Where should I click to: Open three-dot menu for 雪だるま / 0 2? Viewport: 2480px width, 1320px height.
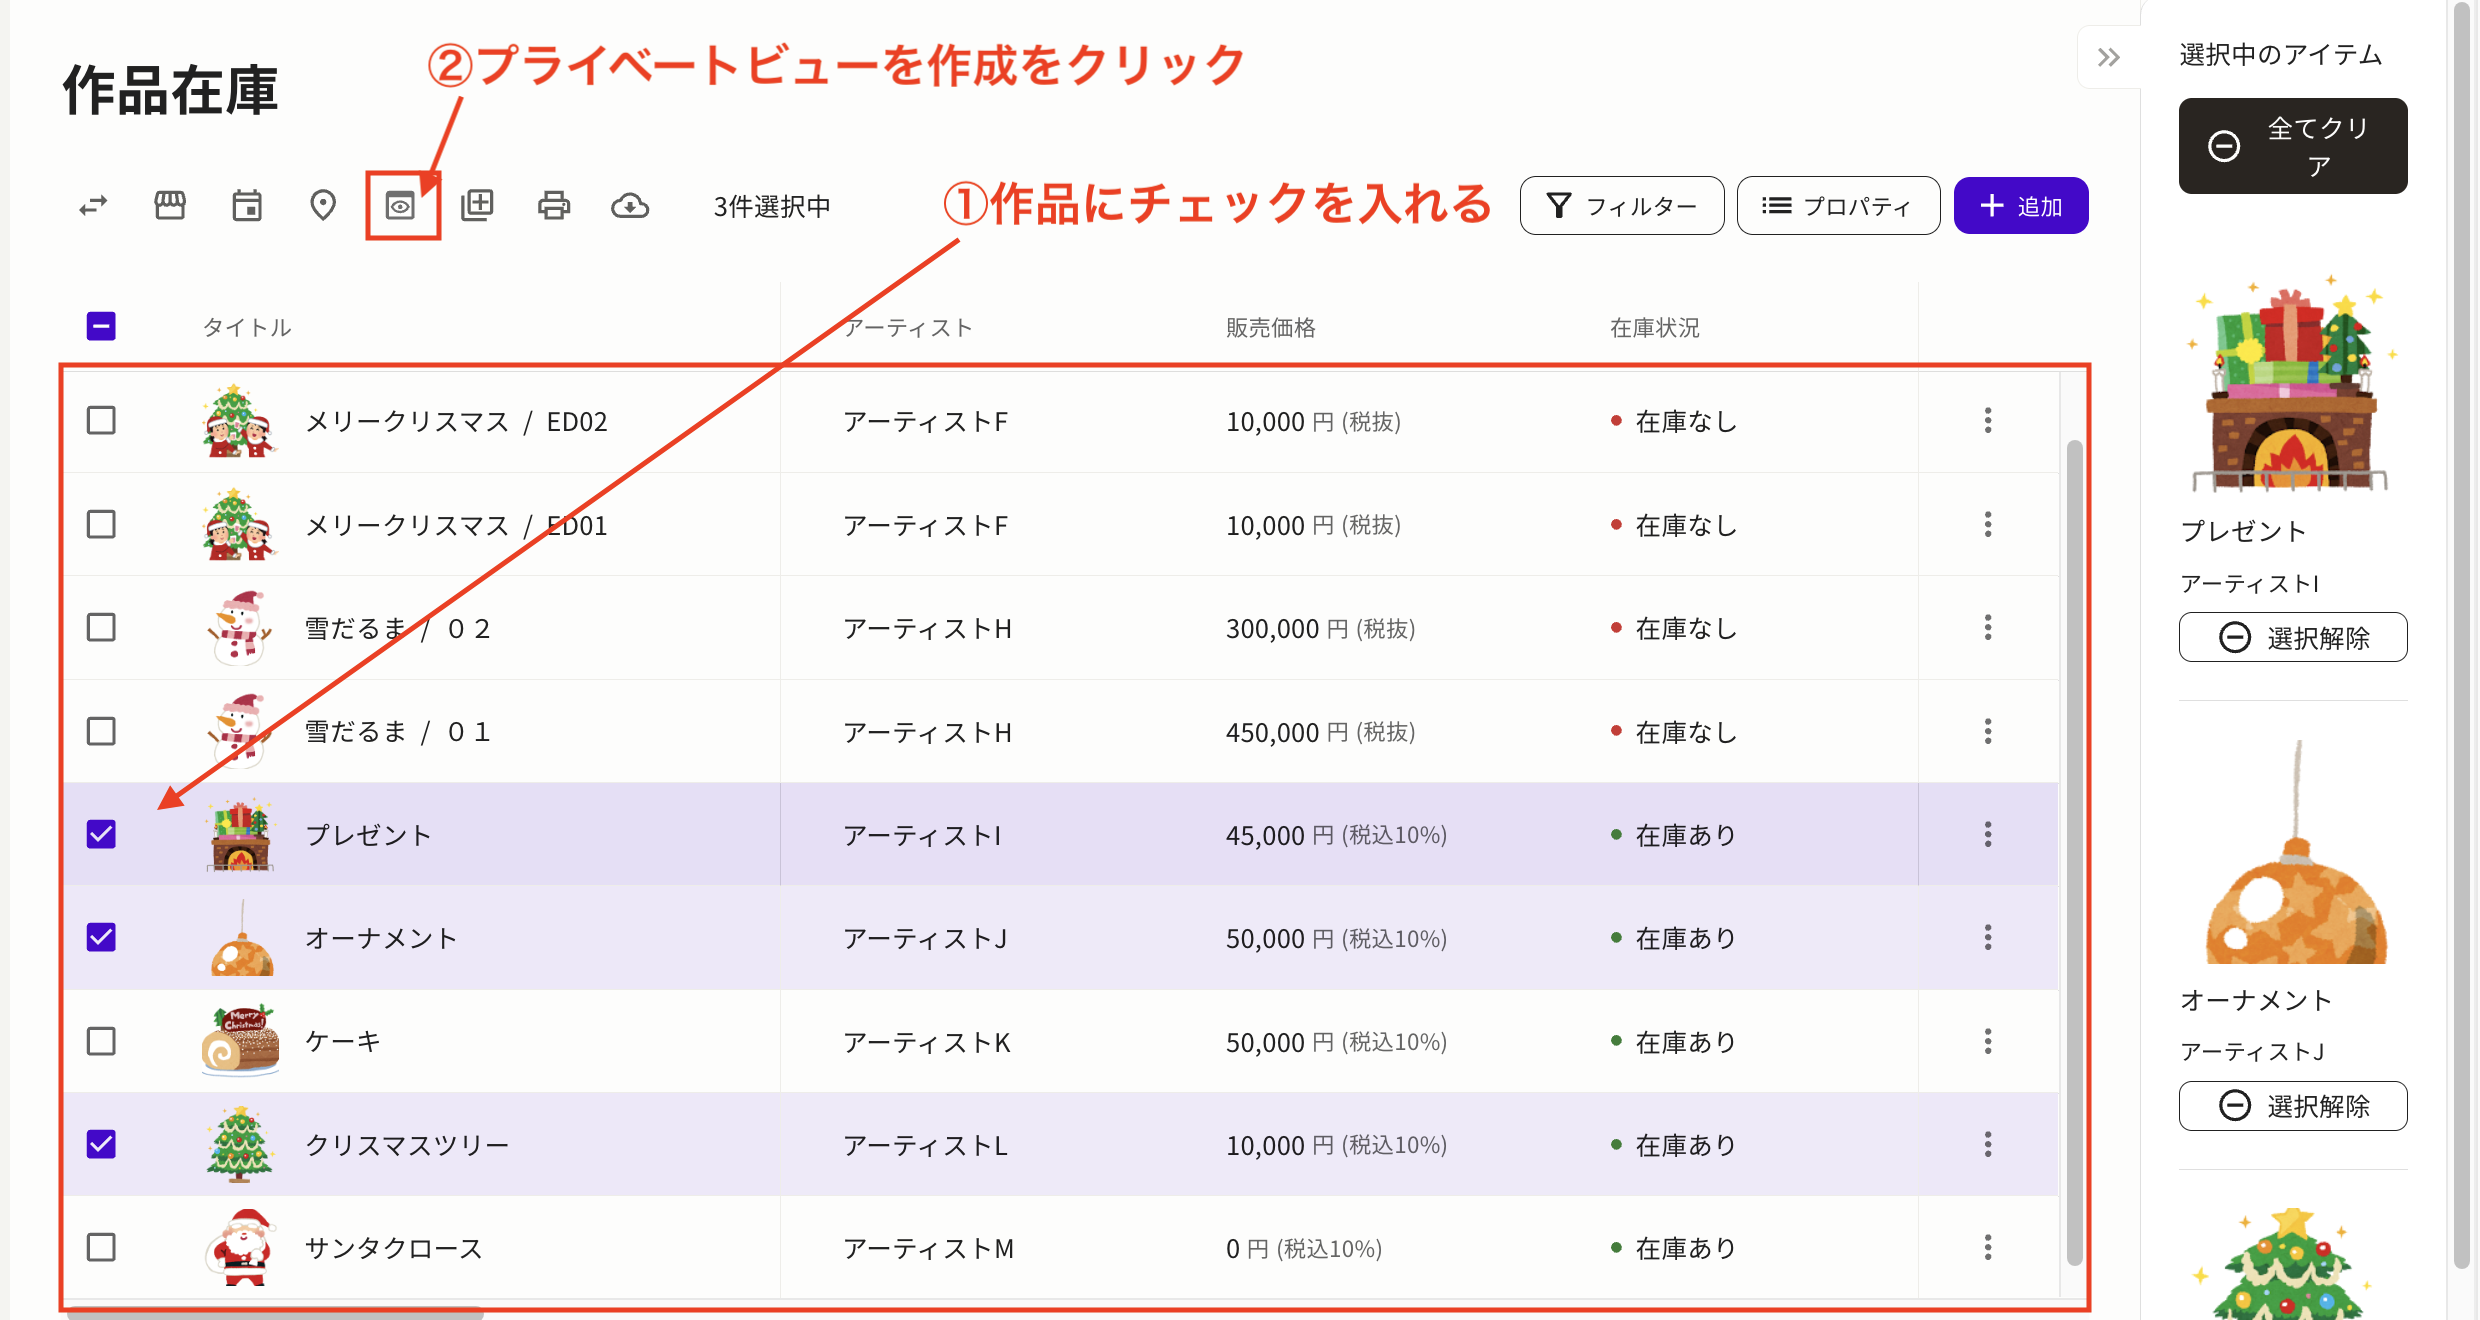(x=1987, y=628)
